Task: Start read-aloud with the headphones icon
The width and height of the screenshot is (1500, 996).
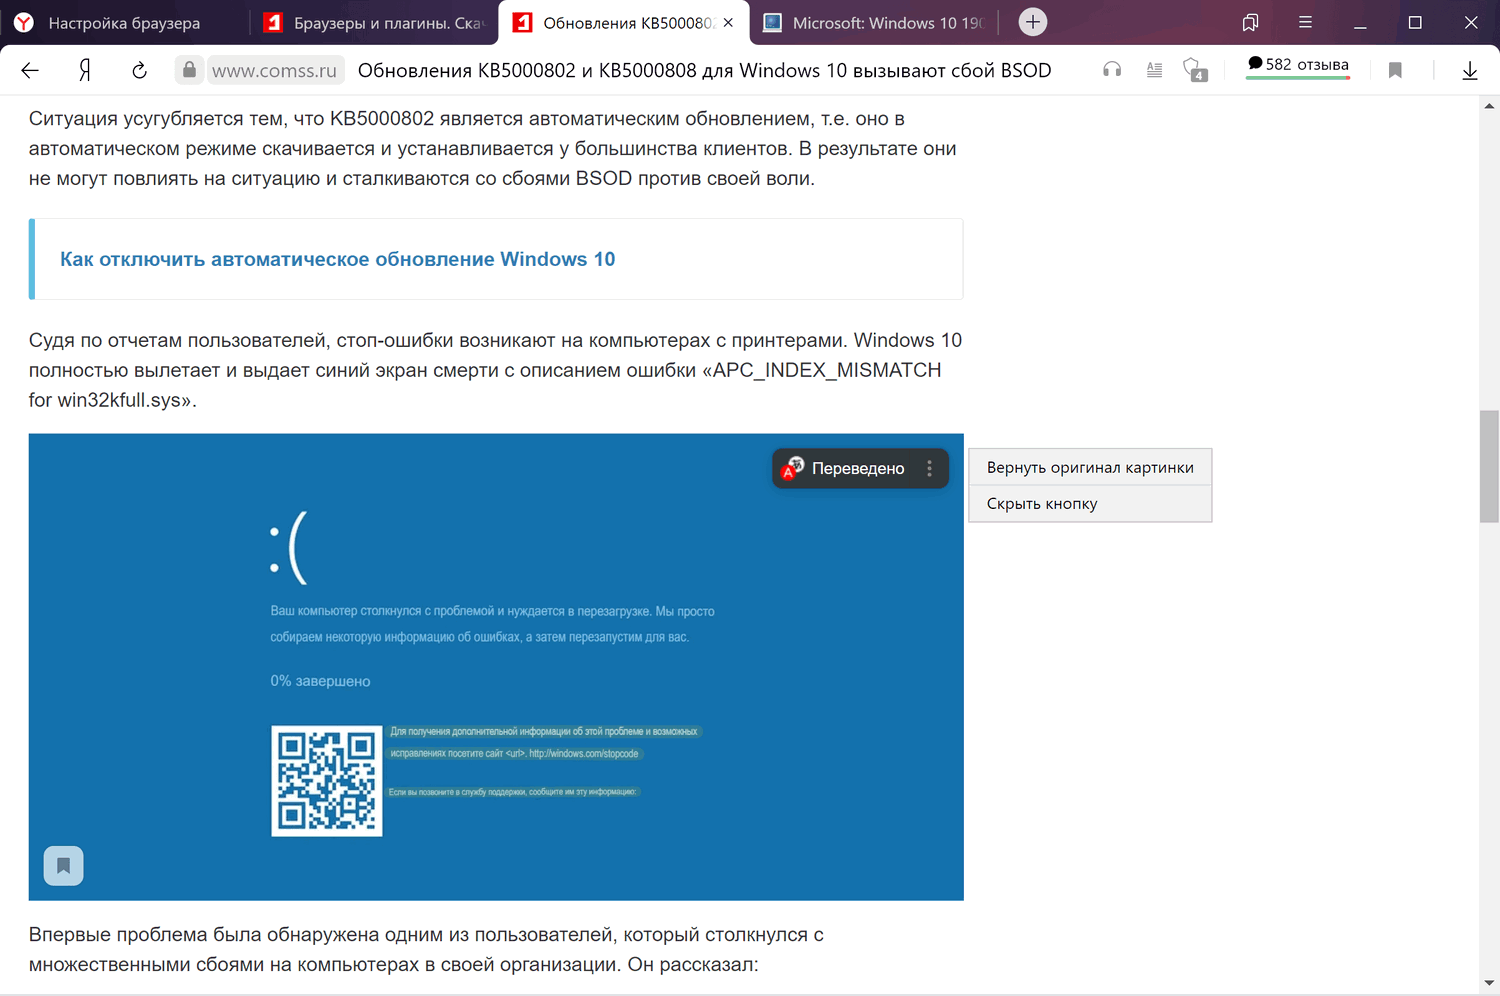Action: pos(1112,70)
